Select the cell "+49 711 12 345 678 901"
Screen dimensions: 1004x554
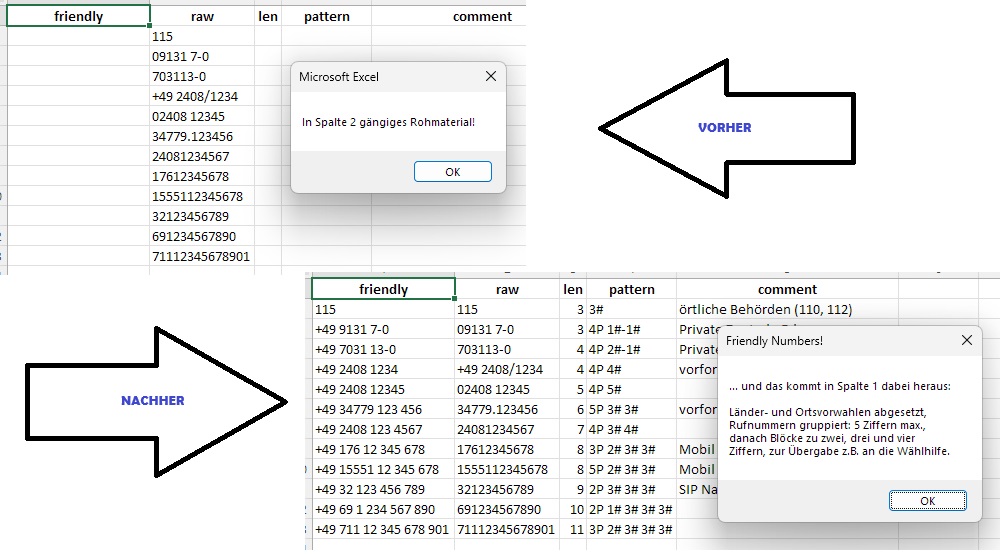pyautogui.click(x=382, y=529)
